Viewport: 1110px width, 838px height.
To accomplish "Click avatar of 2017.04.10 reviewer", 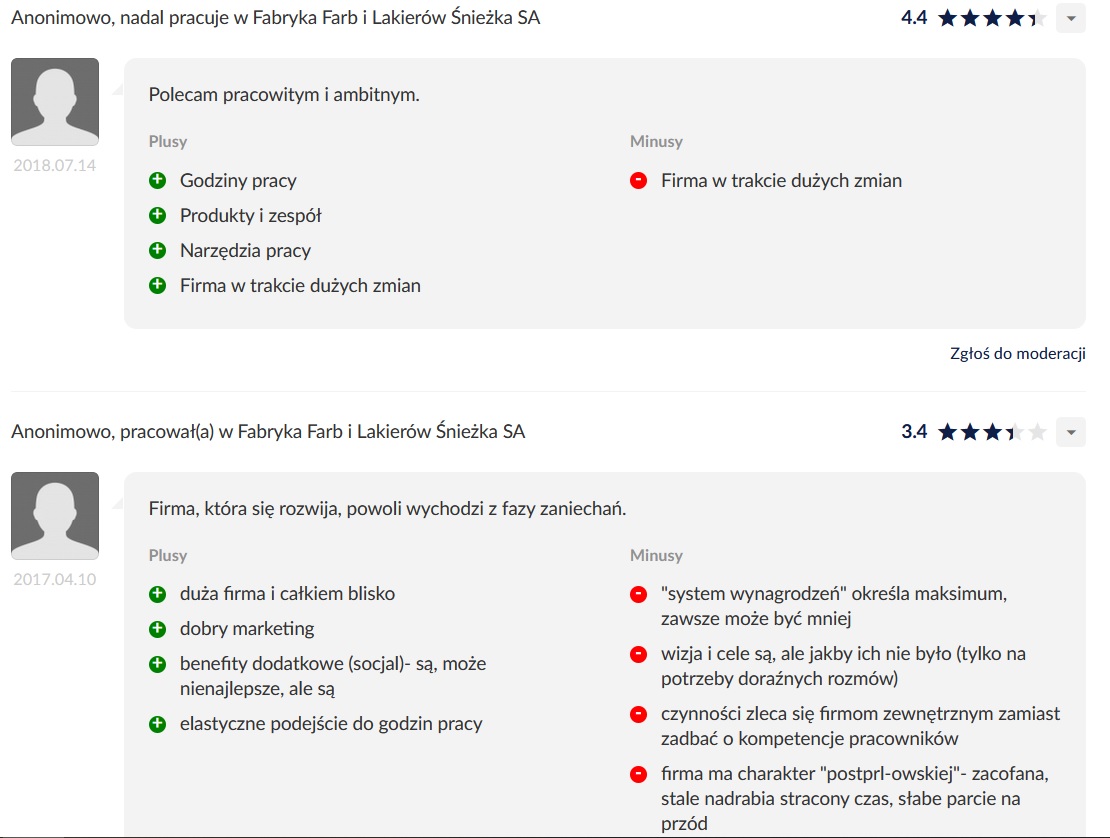I will 55,516.
